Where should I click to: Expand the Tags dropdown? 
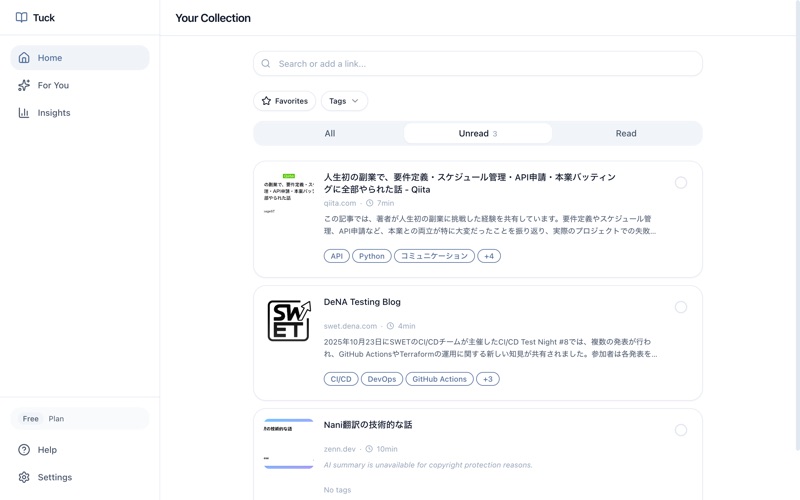click(x=344, y=101)
